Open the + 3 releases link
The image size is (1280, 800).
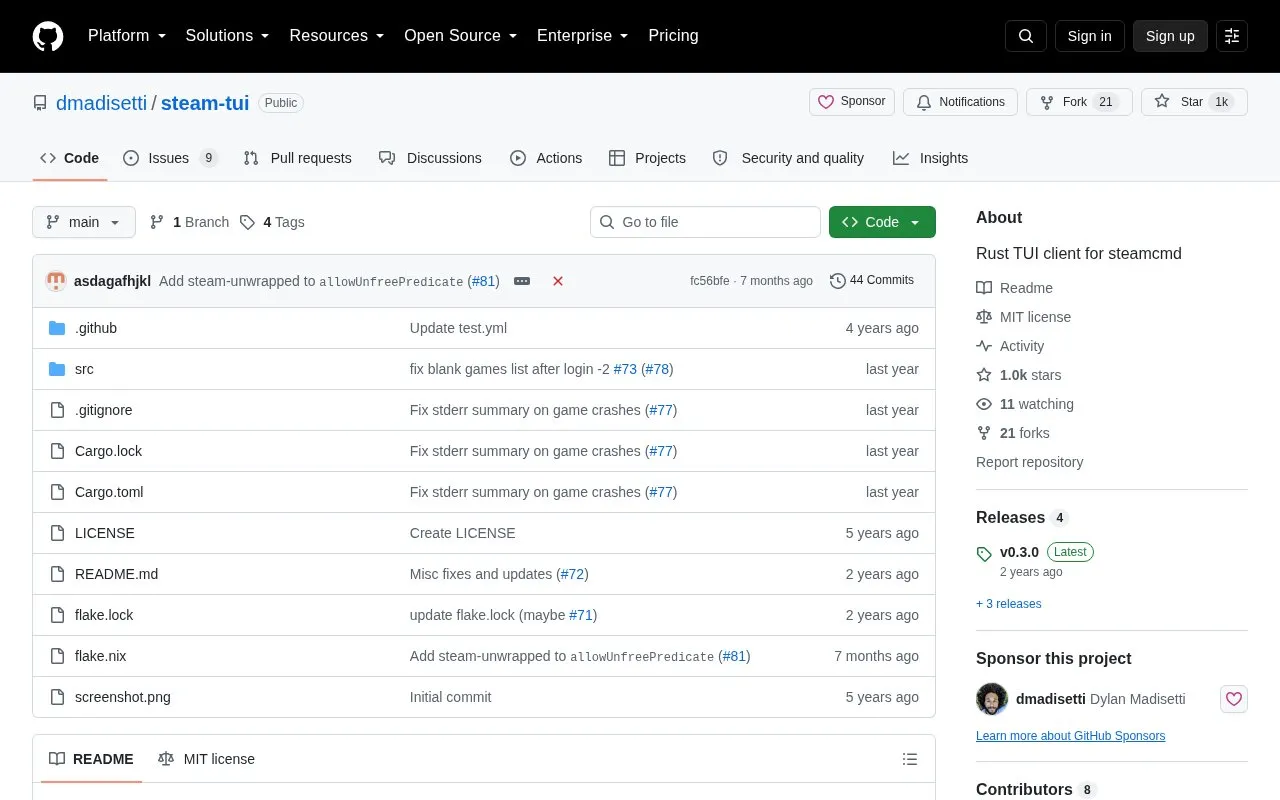tap(1008, 604)
